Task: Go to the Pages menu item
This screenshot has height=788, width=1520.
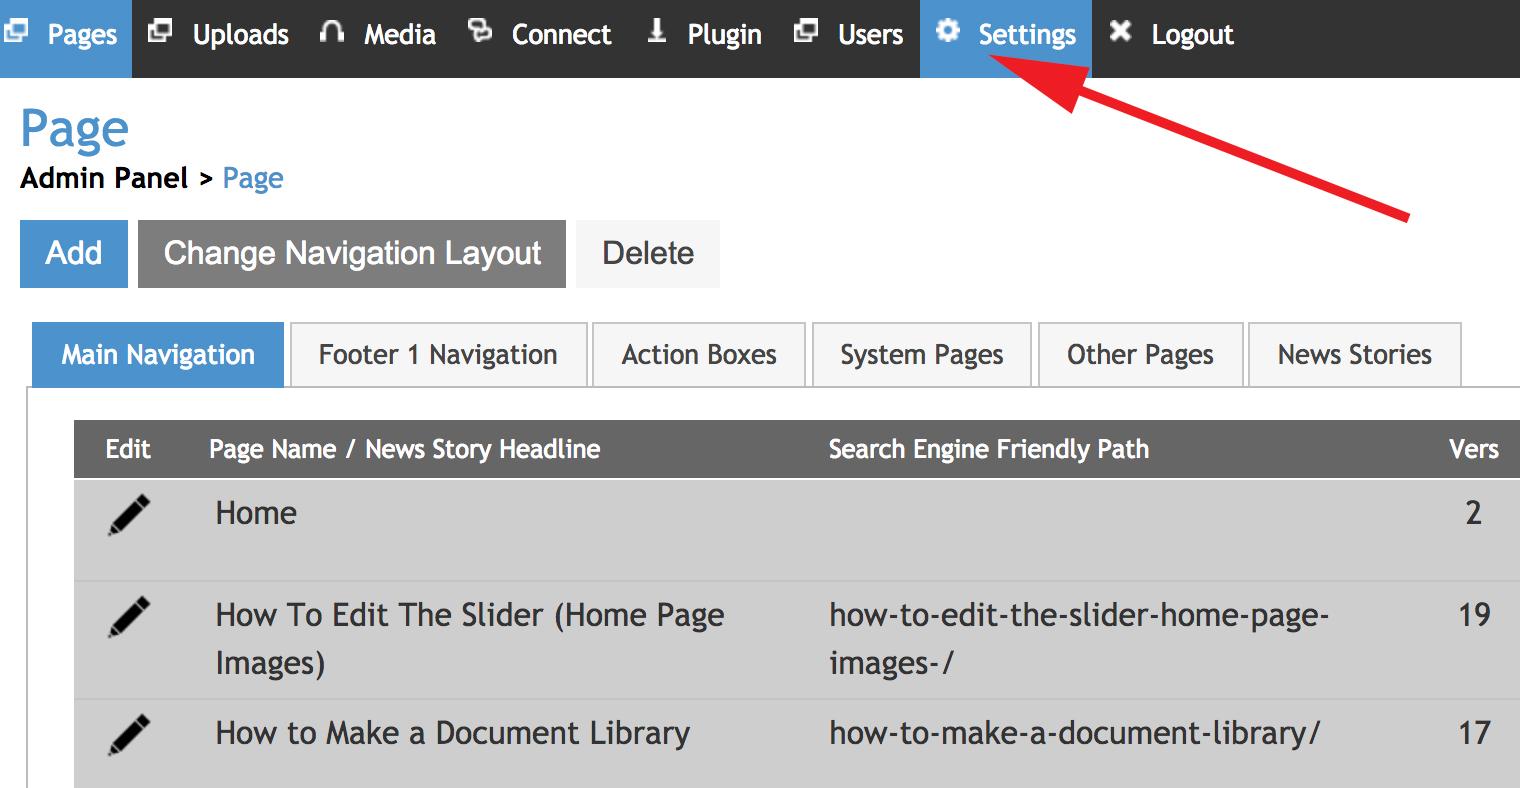Action: (x=81, y=35)
